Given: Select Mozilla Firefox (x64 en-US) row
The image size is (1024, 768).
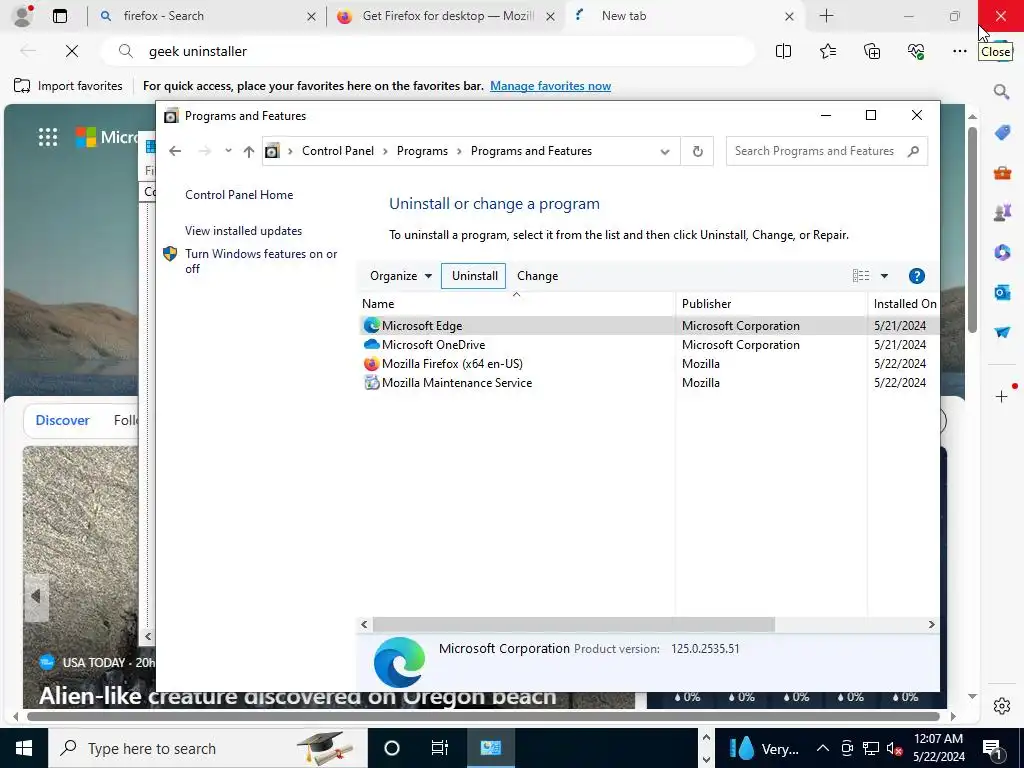Looking at the screenshot, I should click(649, 364).
